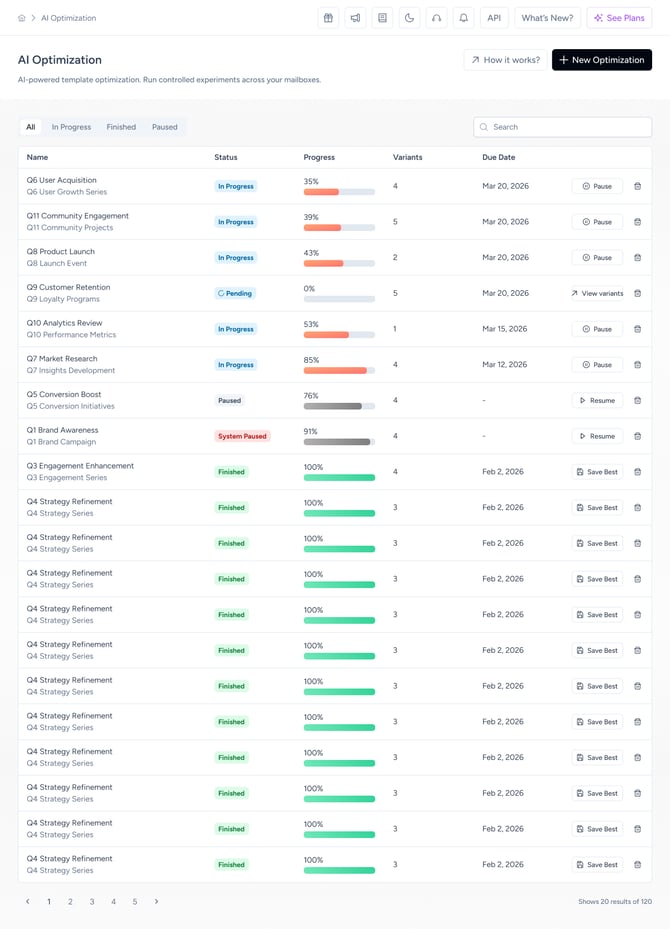Open support via the headphones icon
670x929 pixels.
point(436,18)
